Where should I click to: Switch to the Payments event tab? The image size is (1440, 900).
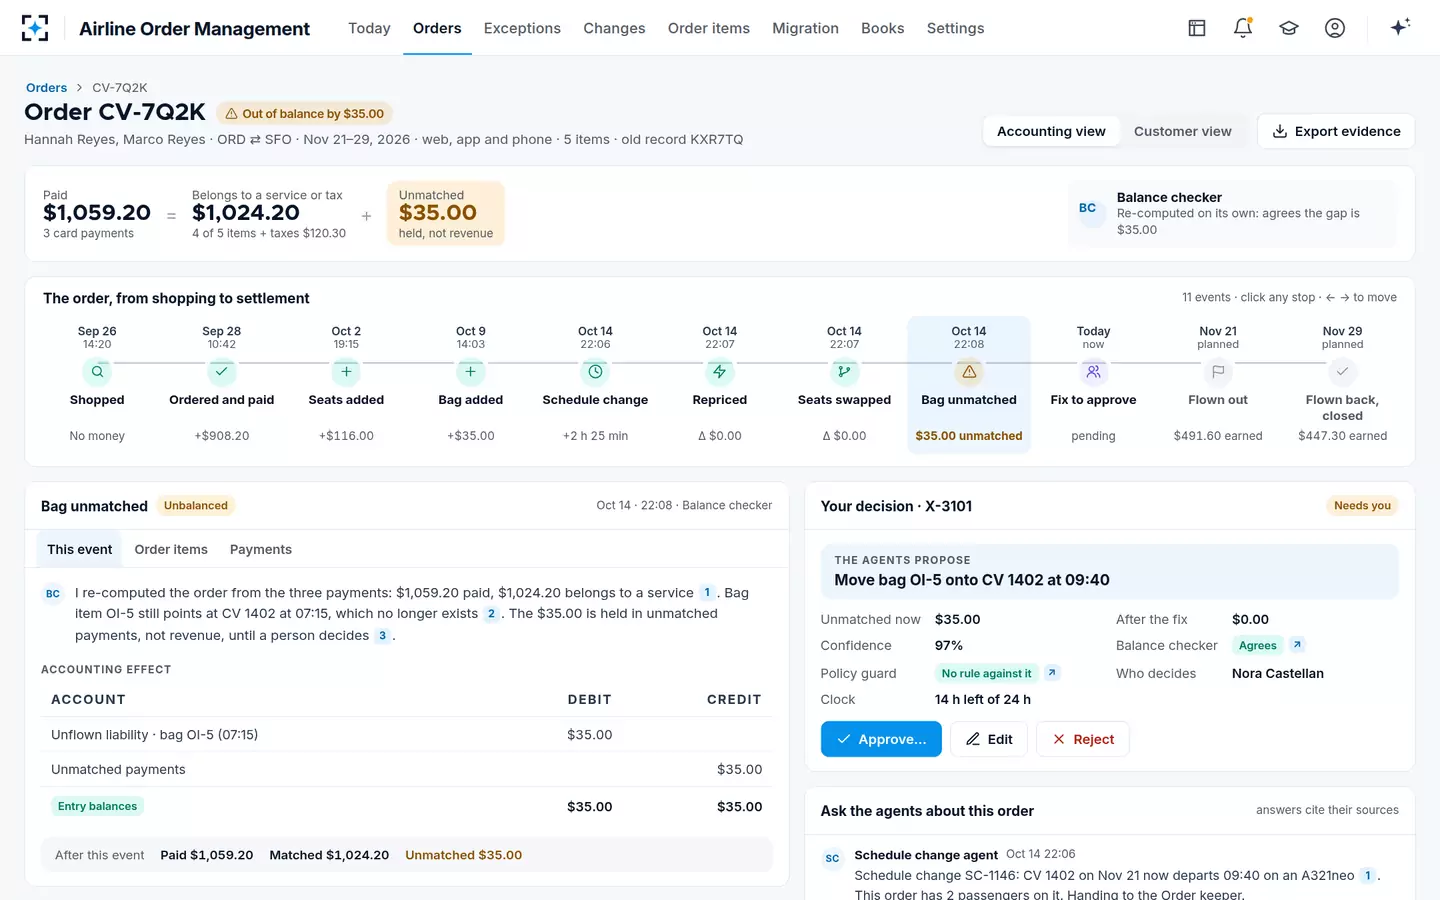tap(261, 549)
